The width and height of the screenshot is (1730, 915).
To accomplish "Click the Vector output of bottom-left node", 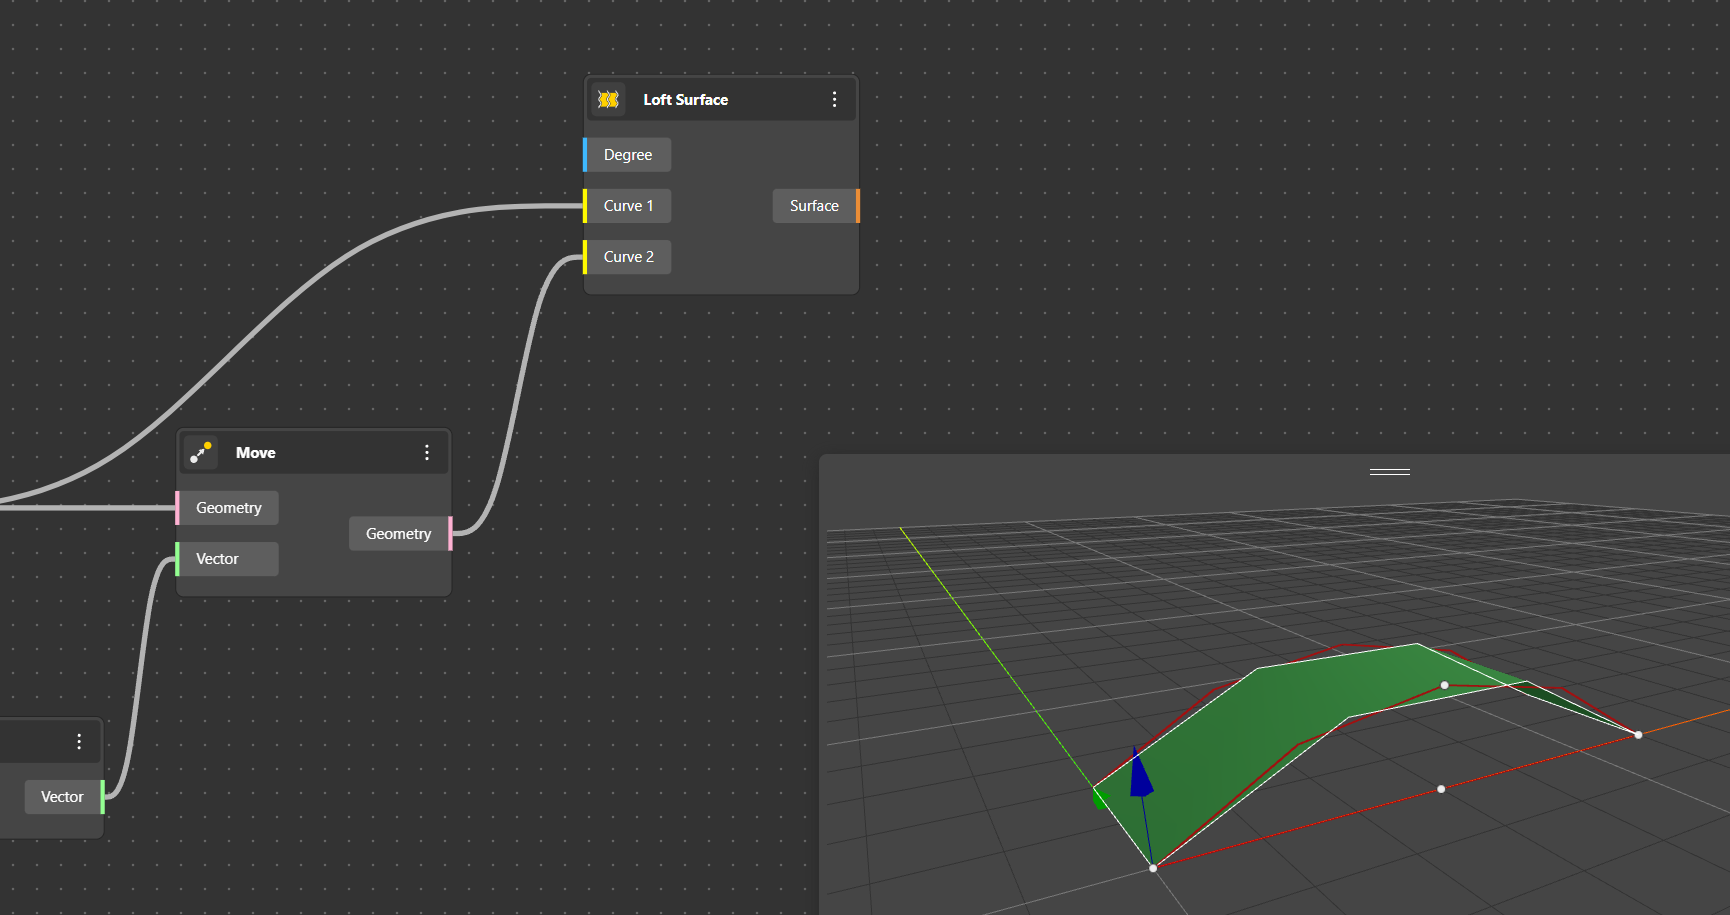I will (x=65, y=797).
